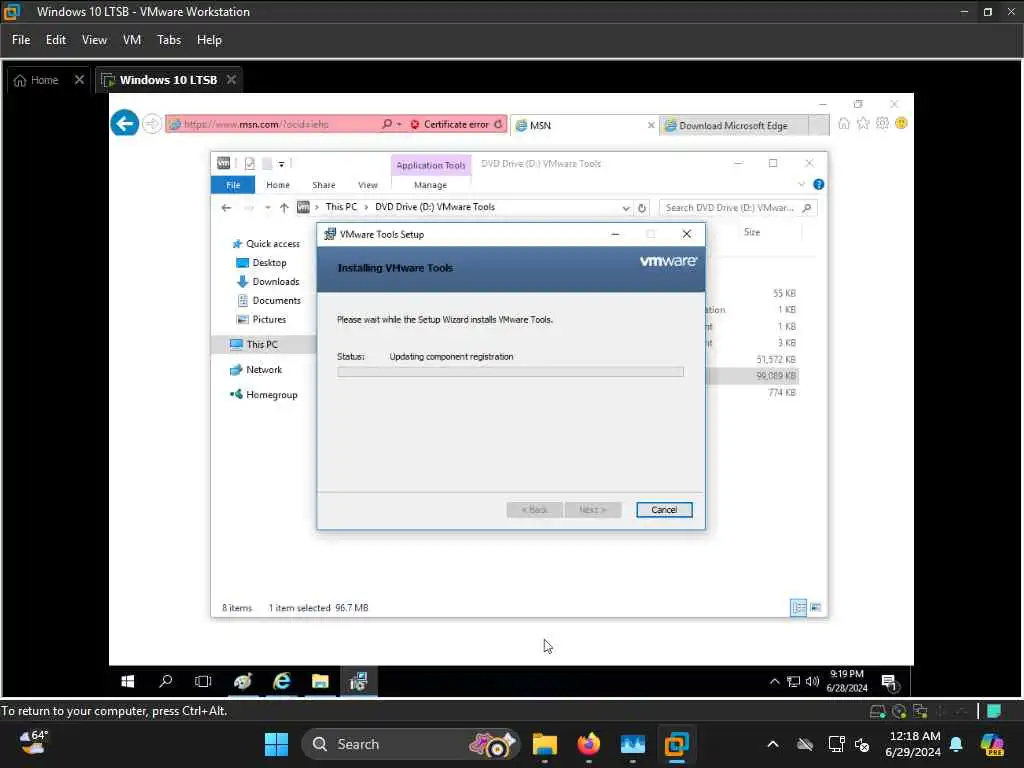This screenshot has width=1024, height=768.
Task: Click Internet Explorer's forward arrow button
Action: (152, 123)
